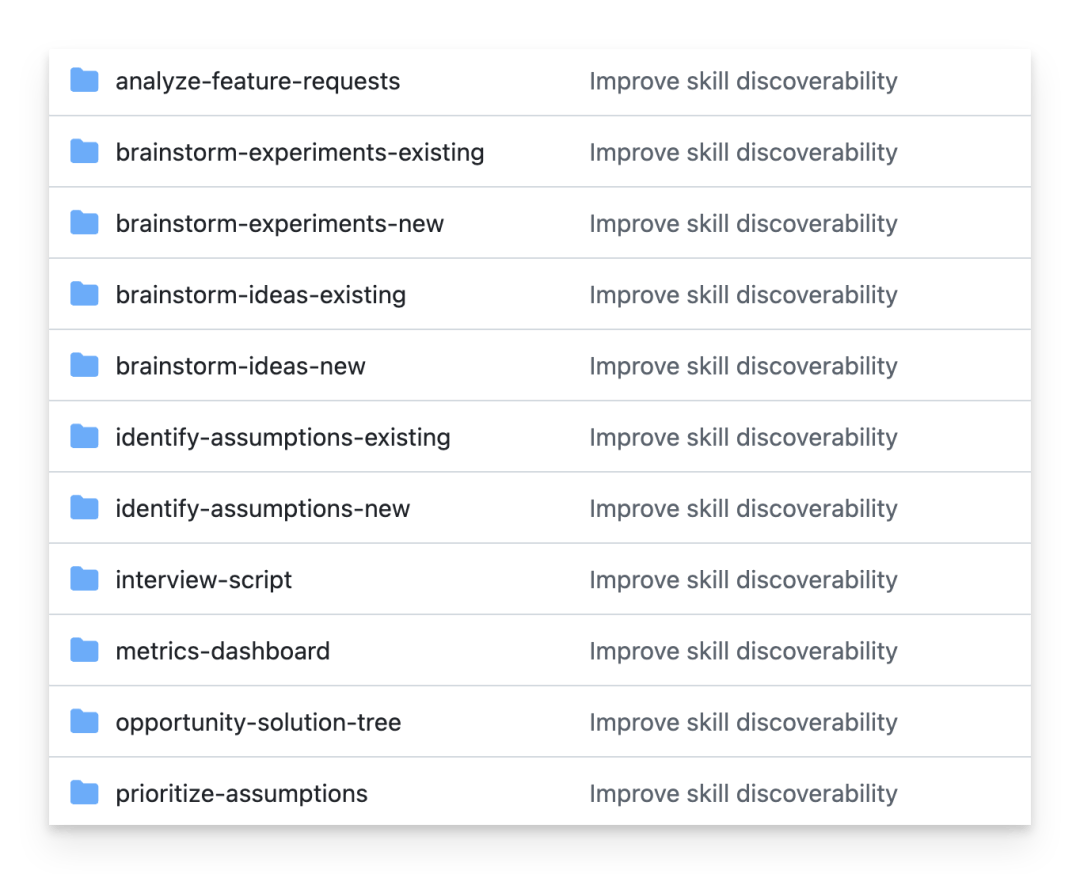Open the prioritize-assumptions folder name
The width and height of the screenshot is (1080, 874).
pyautogui.click(x=241, y=793)
